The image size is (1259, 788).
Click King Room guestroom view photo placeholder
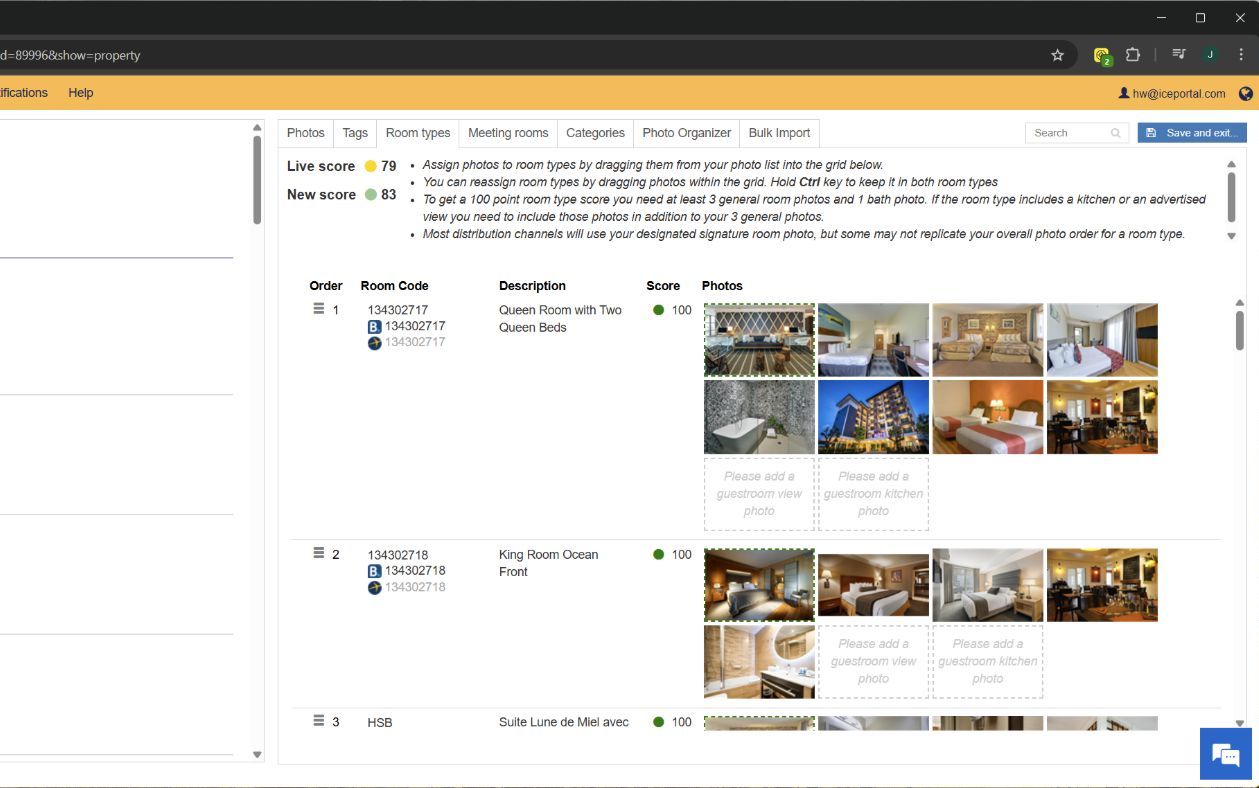pos(874,662)
